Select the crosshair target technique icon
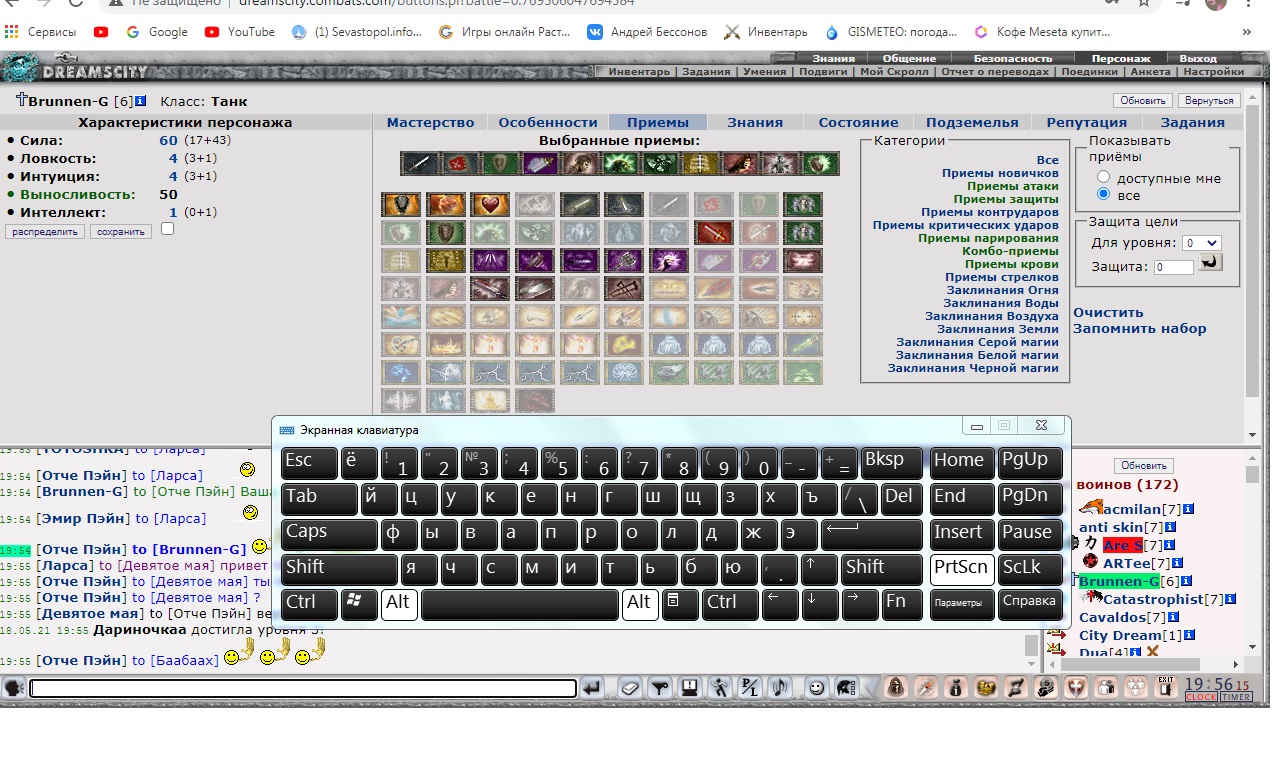Viewport: 1280px width, 760px height. tap(803, 316)
